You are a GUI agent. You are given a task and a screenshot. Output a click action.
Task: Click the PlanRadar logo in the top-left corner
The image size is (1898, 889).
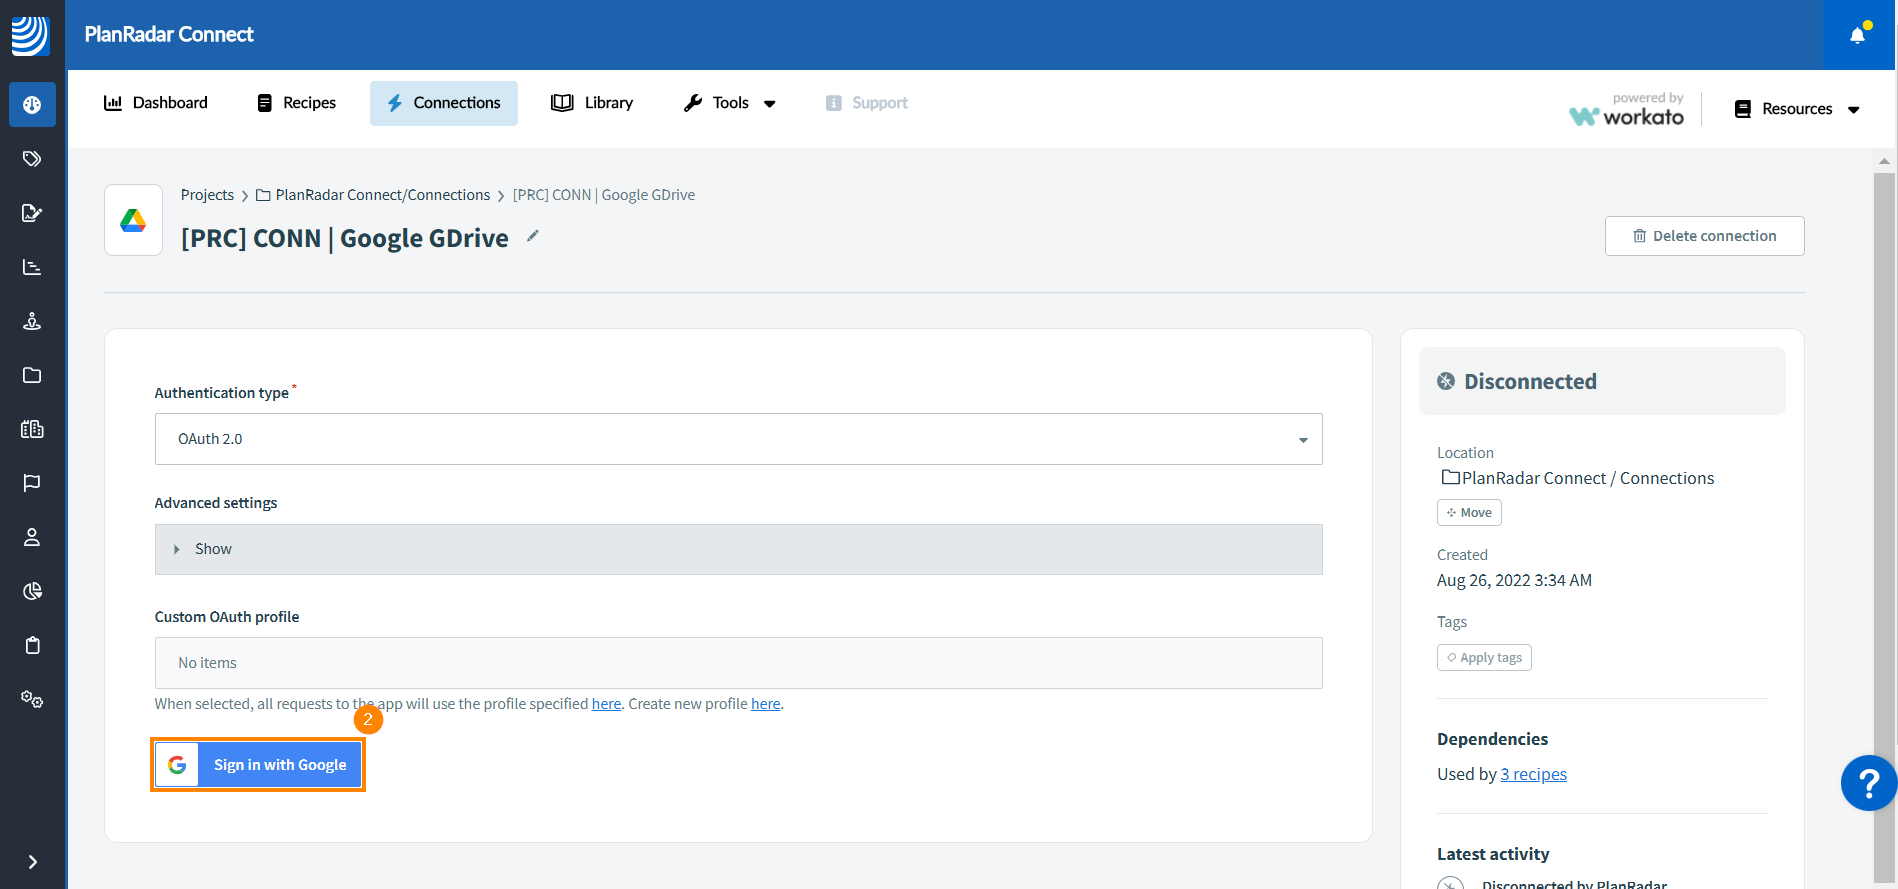(x=30, y=35)
